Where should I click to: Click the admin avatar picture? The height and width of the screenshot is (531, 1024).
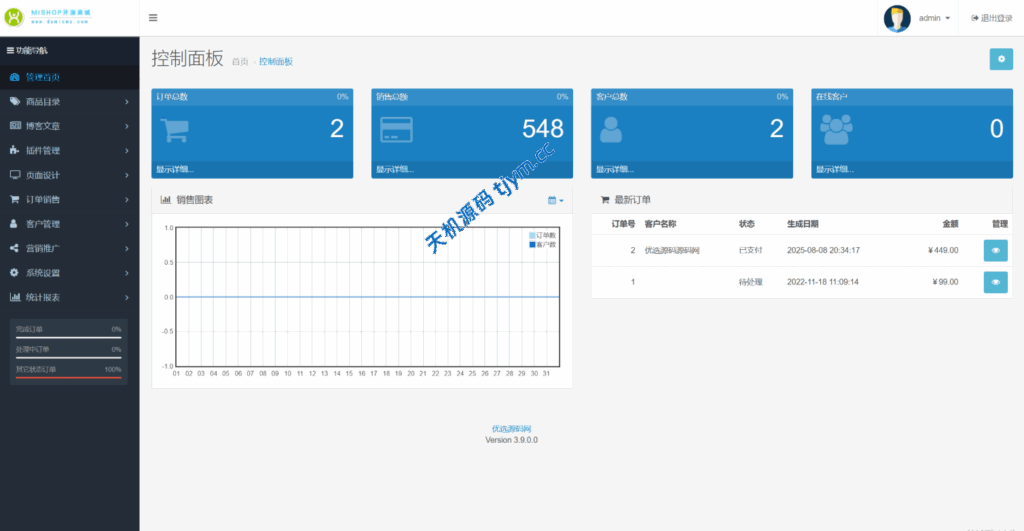897,18
